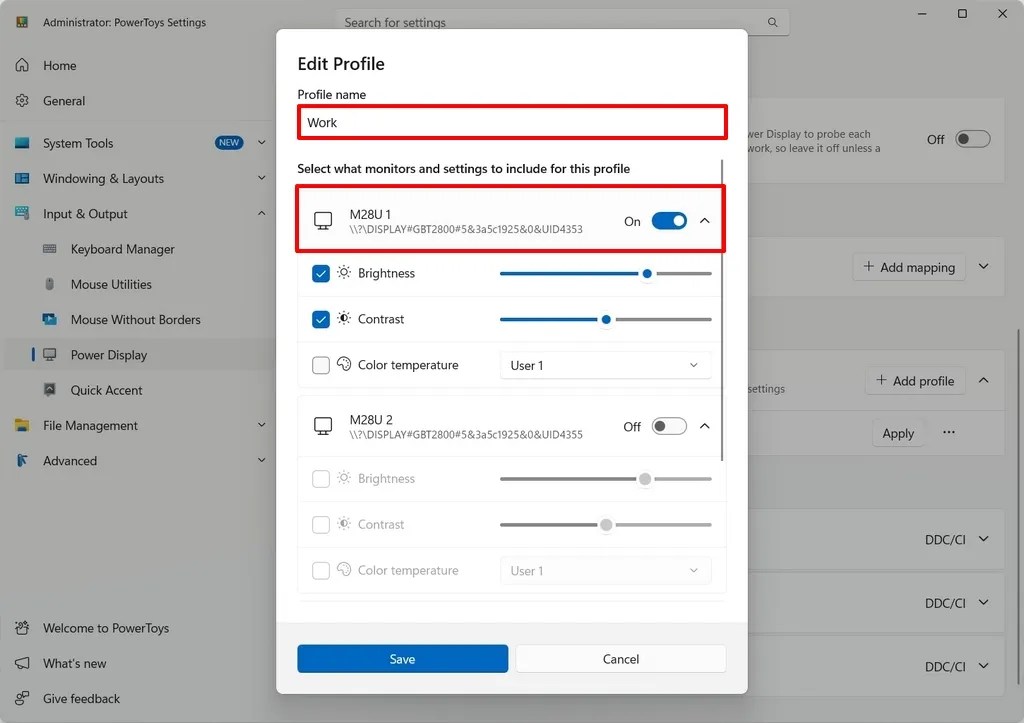This screenshot has width=1024, height=723.
Task: Click the Home icon in sidebar
Action: click(x=22, y=65)
